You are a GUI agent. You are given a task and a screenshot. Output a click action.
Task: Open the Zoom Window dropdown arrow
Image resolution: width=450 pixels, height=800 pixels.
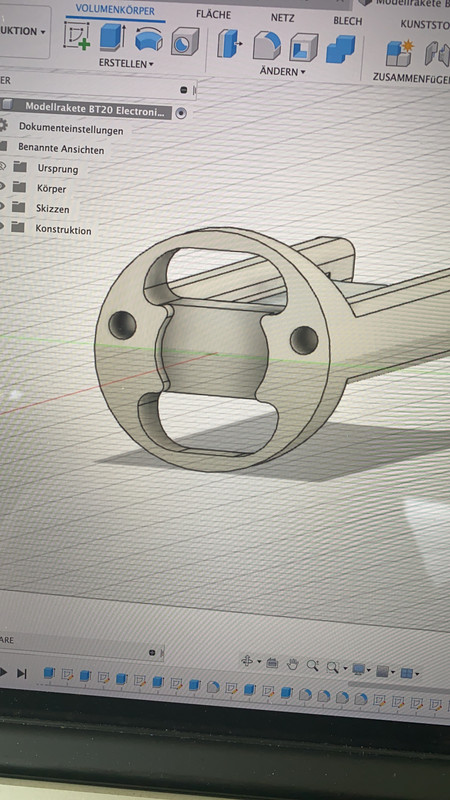pos(345,668)
